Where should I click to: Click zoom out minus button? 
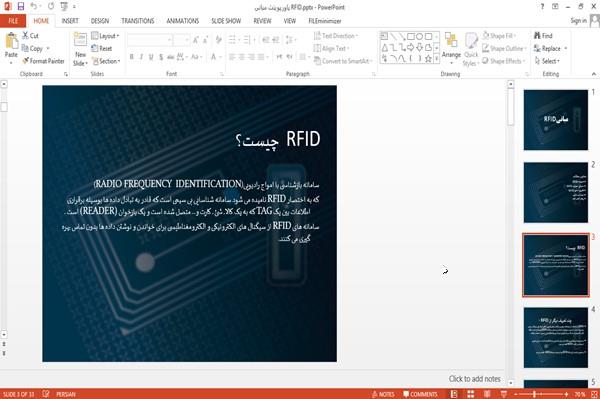coord(516,394)
